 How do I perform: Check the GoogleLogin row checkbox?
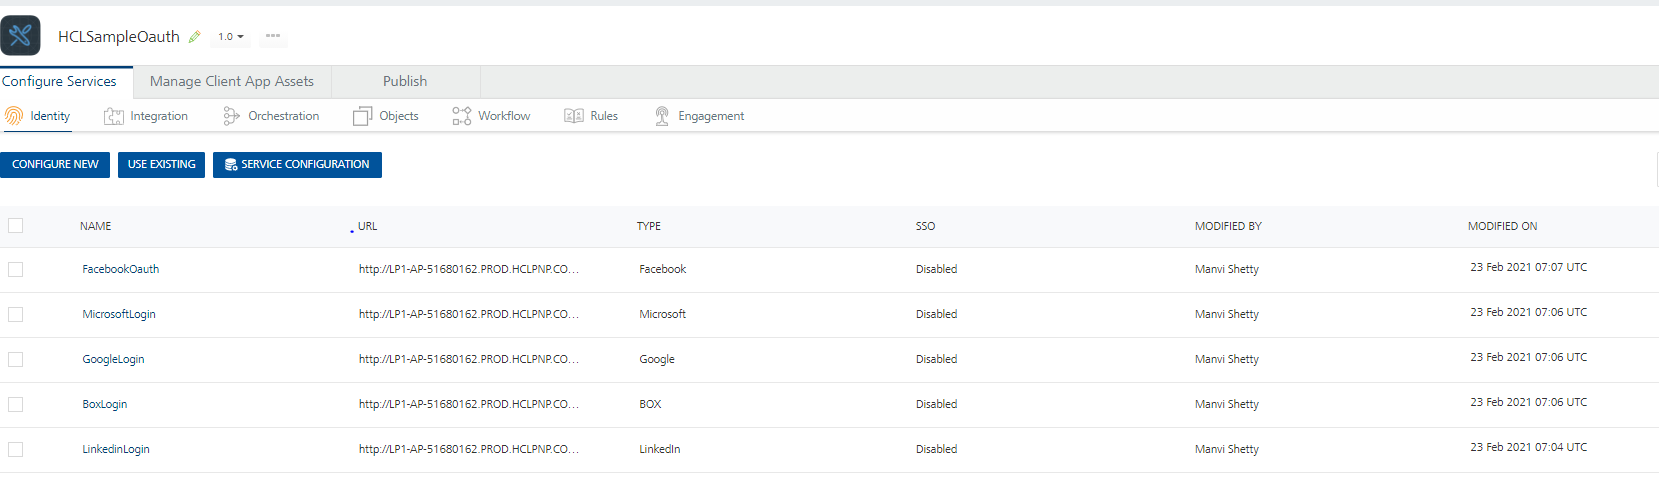(16, 359)
